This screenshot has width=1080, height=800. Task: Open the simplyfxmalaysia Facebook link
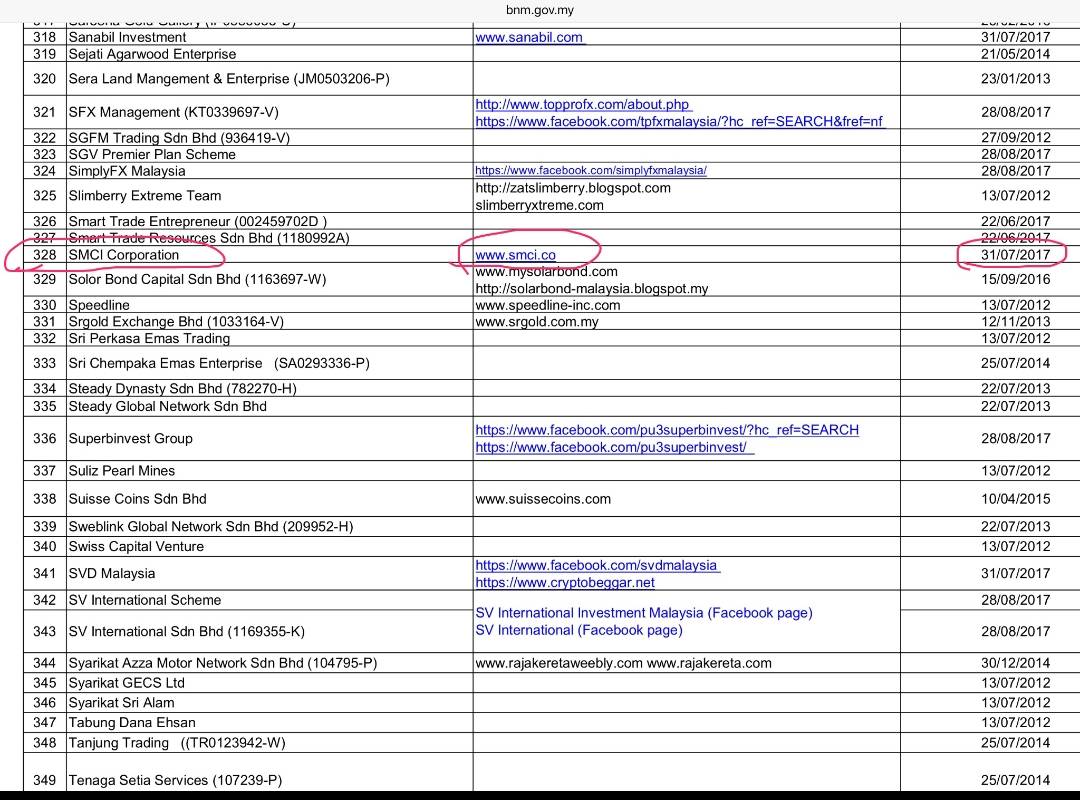[x=591, y=170]
